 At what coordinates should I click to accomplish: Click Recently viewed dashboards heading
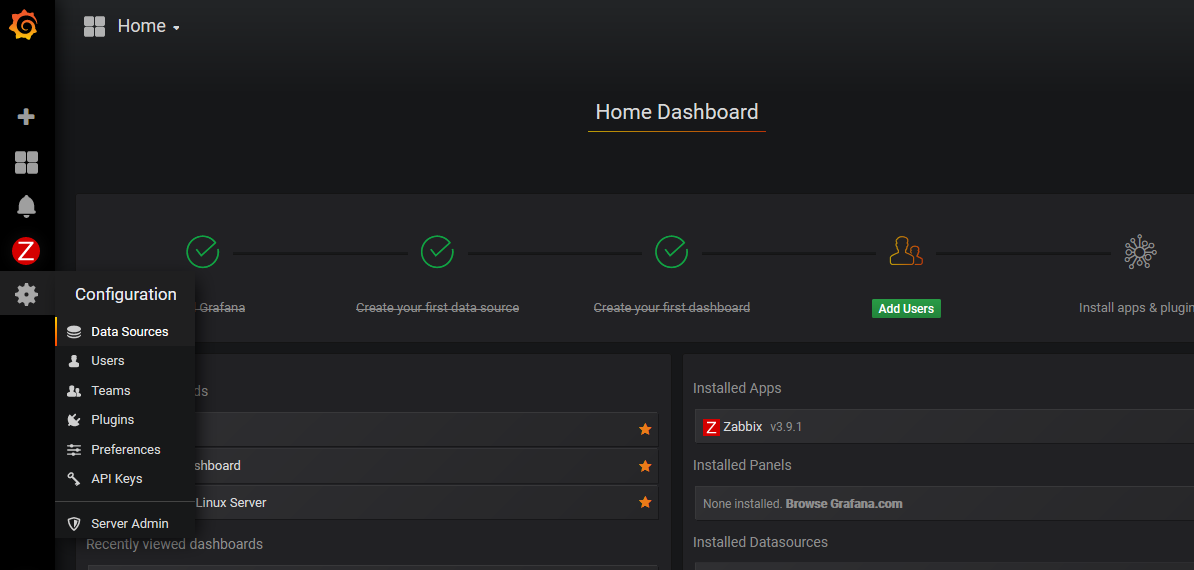pyautogui.click(x=174, y=544)
